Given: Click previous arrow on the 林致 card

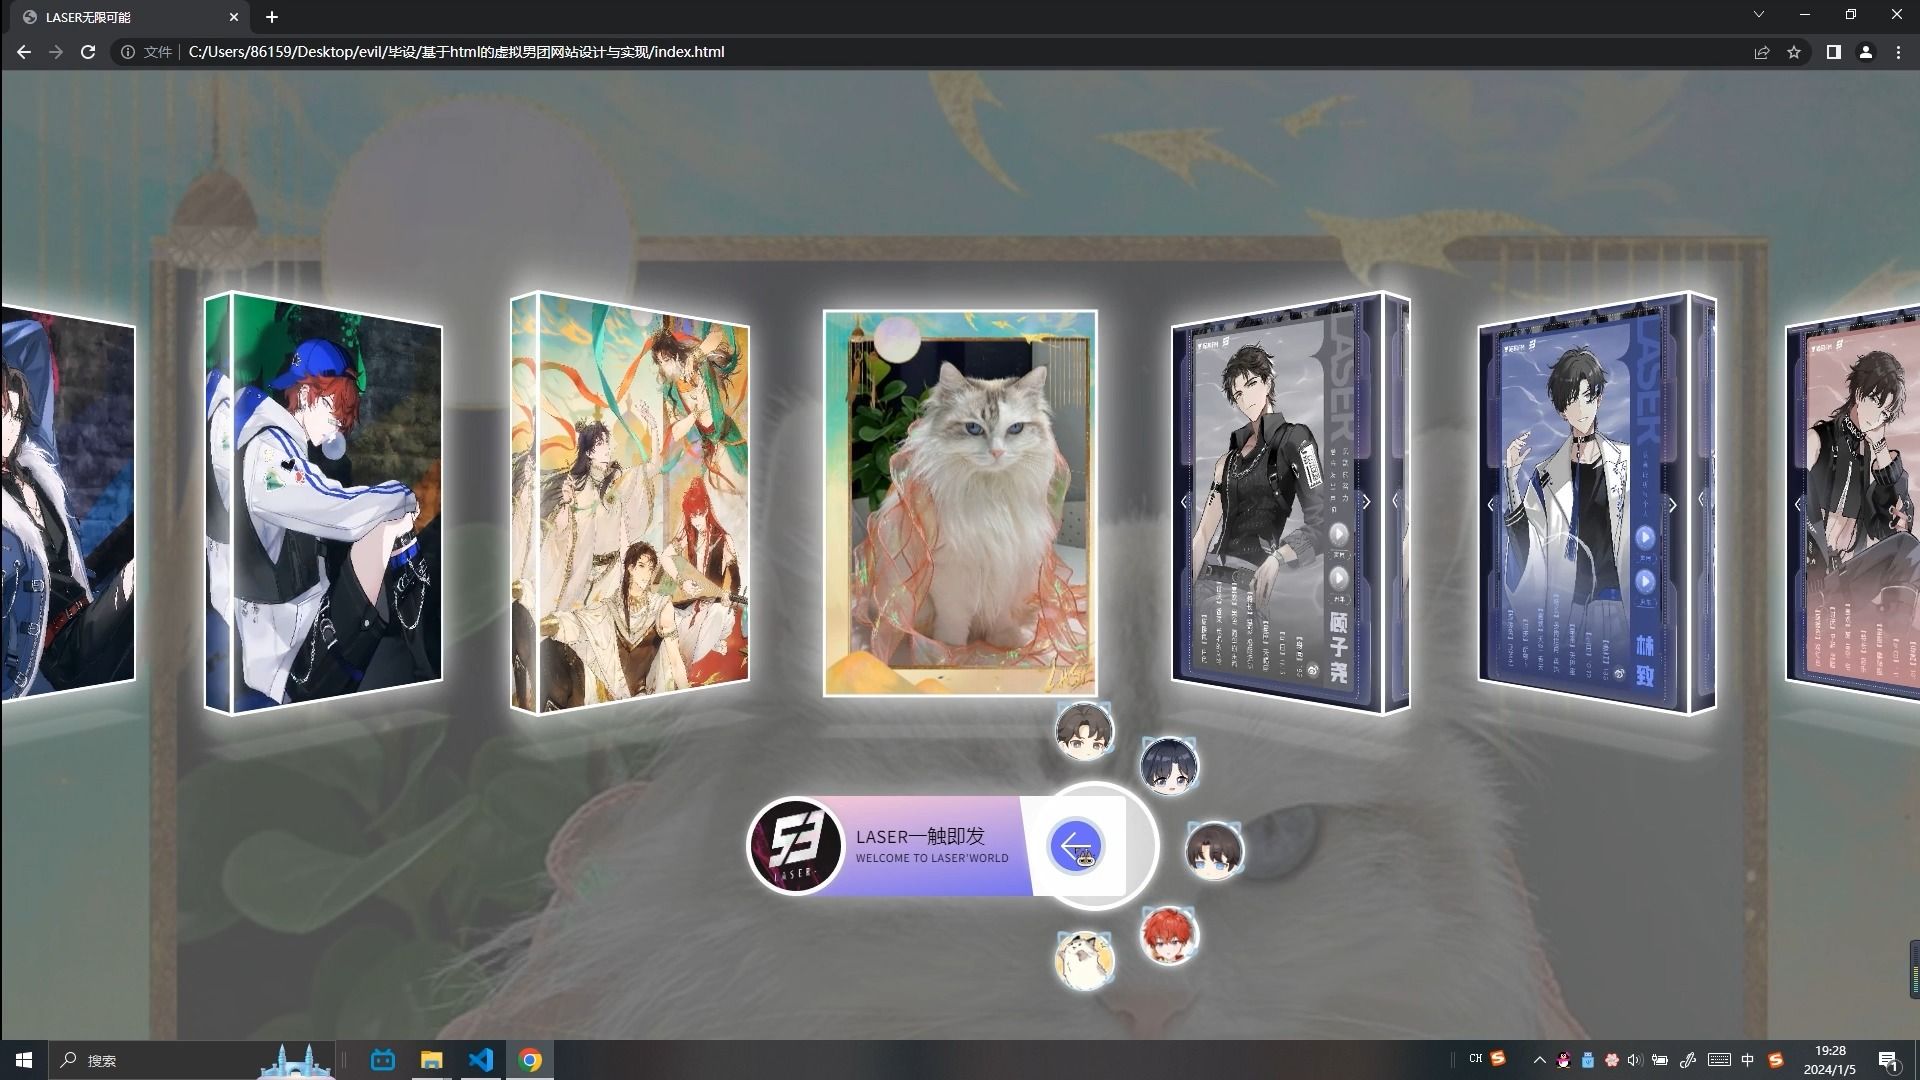Looking at the screenshot, I should click(x=1490, y=505).
